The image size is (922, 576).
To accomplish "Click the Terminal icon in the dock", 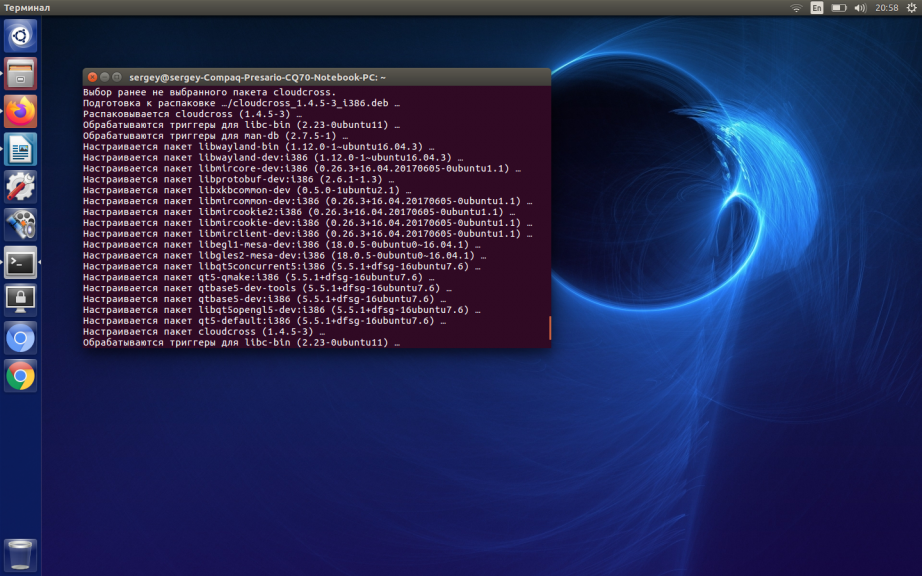I will (20, 262).
